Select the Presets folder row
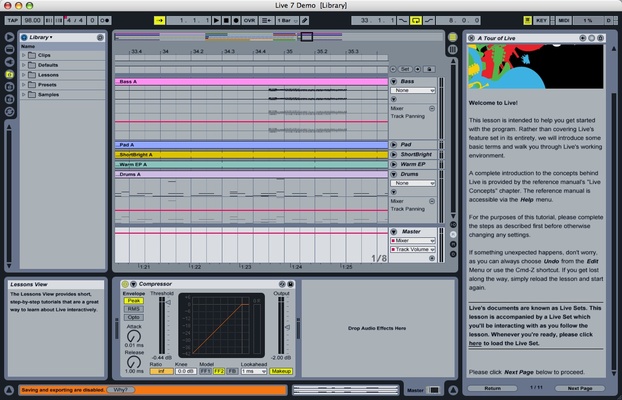622x400 pixels. 63,85
